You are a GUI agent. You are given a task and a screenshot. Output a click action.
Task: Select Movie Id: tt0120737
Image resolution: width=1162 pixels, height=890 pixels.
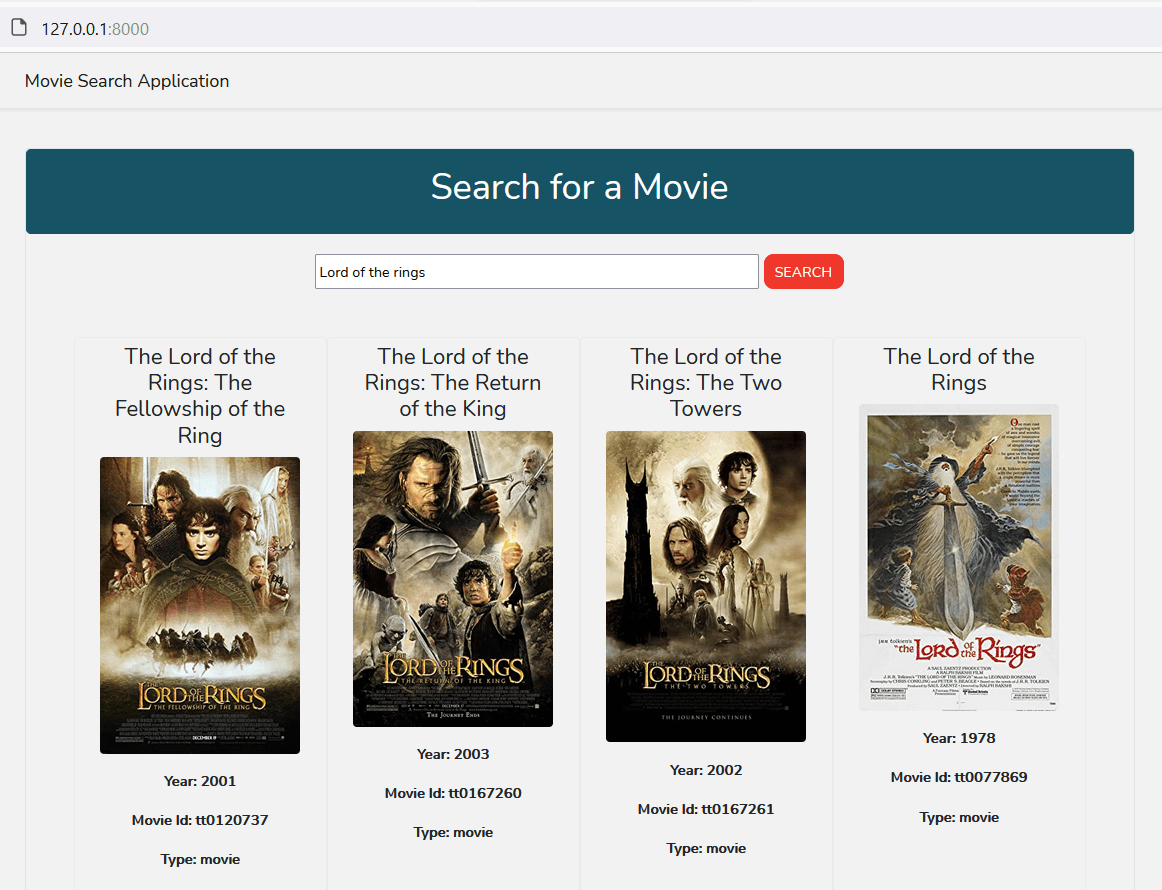pyautogui.click(x=200, y=820)
